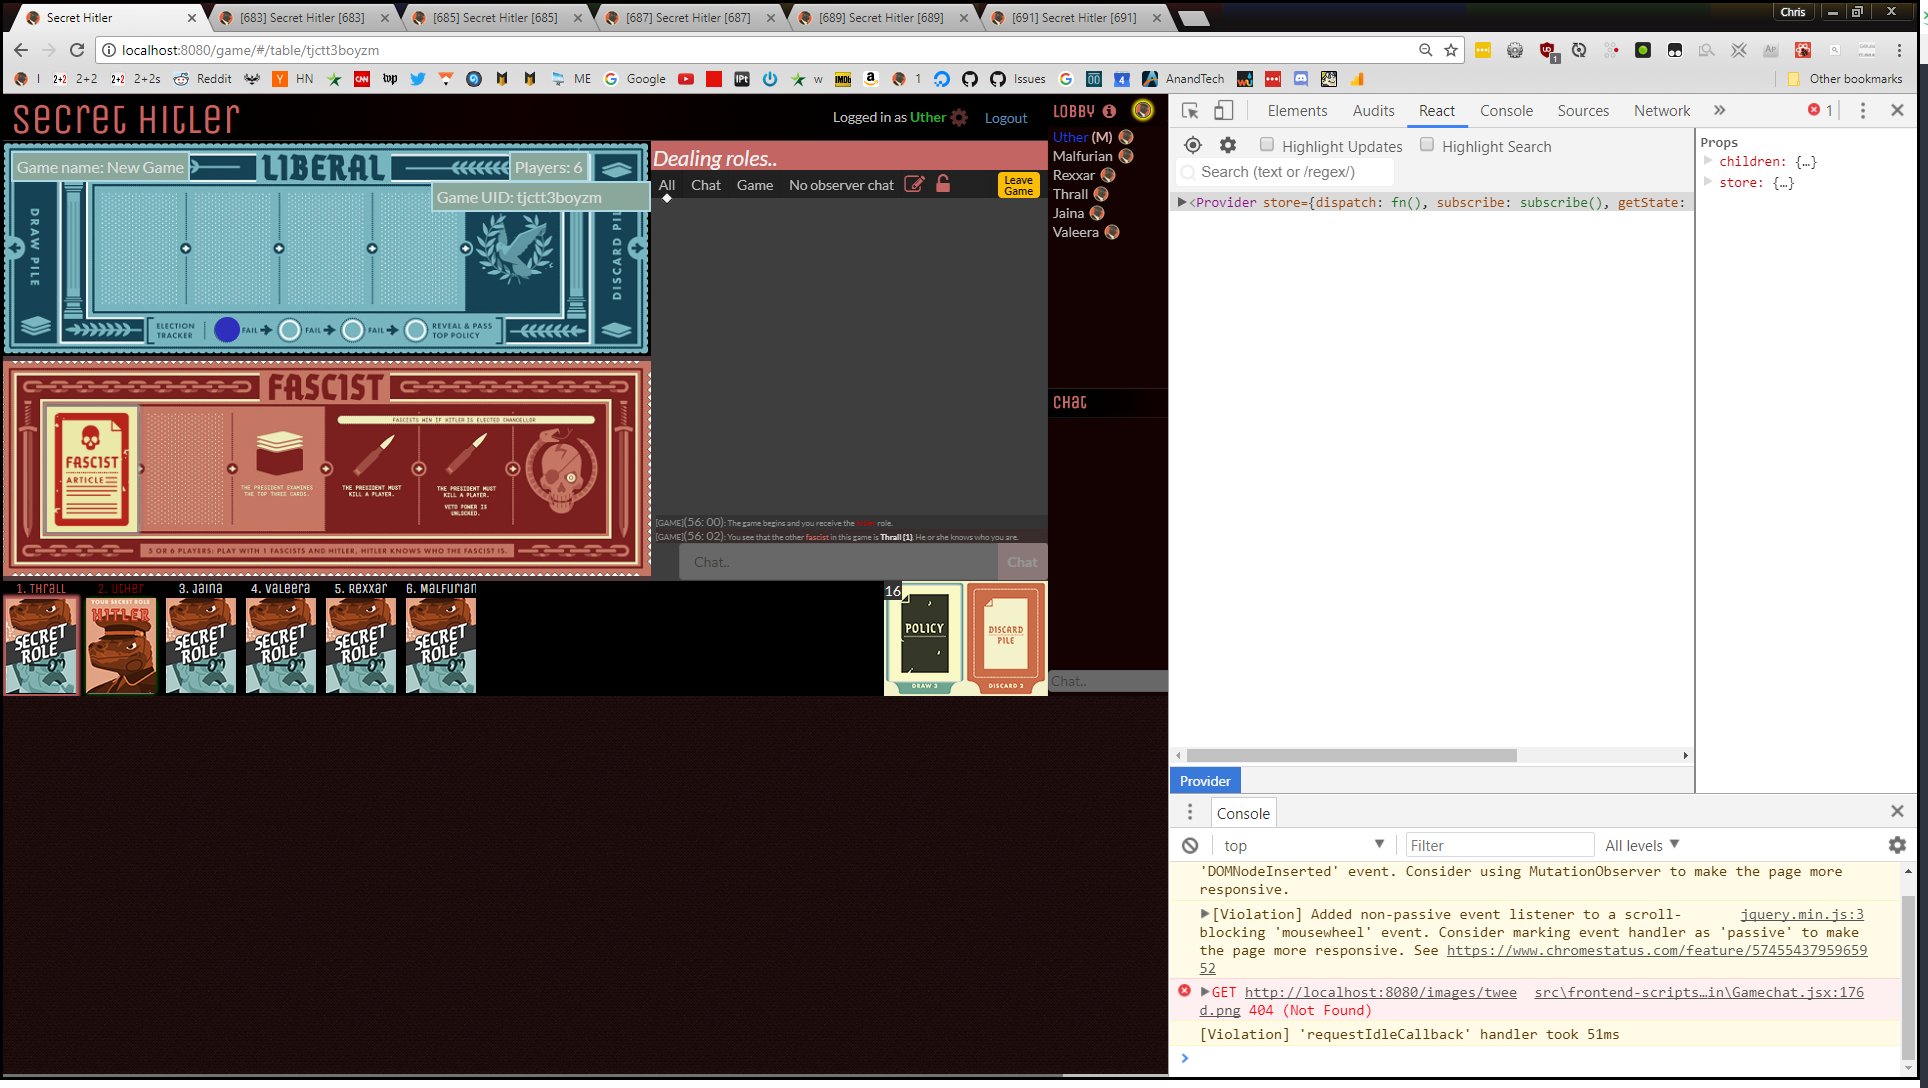The image size is (1928, 1088).
Task: Select the 'Chat' filter tab in gamechat
Action: 705,185
